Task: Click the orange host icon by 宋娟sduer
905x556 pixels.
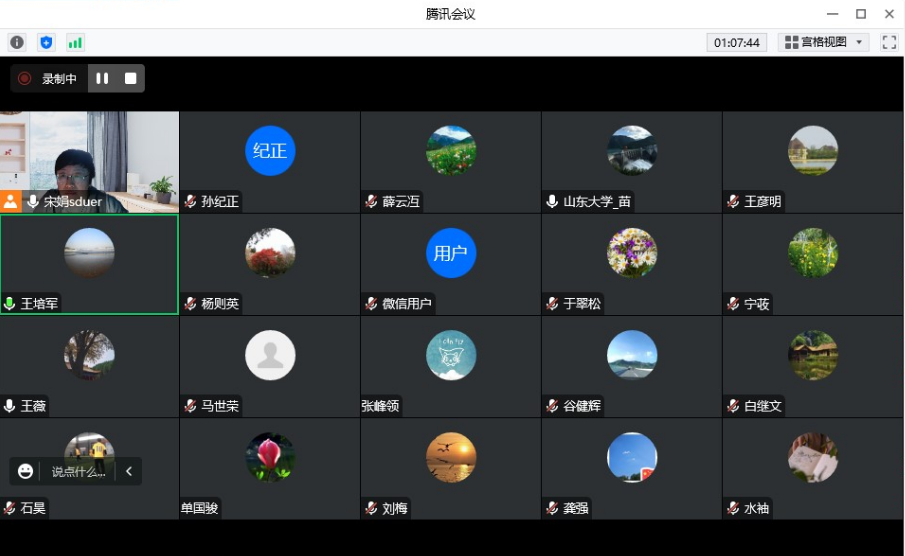Action: 11,201
